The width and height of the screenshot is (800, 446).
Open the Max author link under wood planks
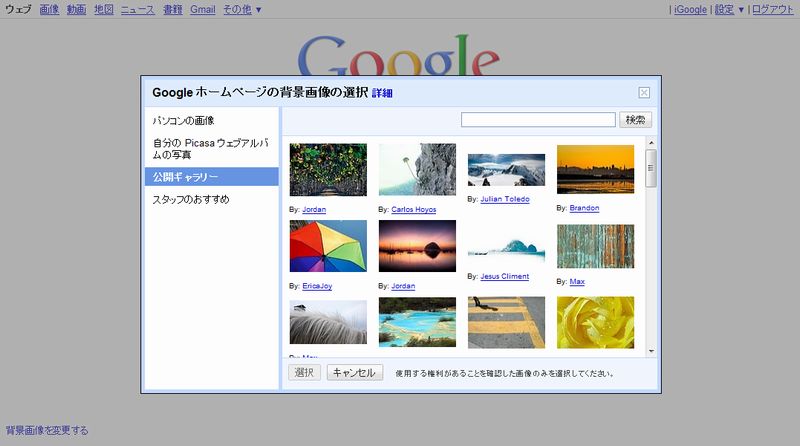tap(577, 281)
